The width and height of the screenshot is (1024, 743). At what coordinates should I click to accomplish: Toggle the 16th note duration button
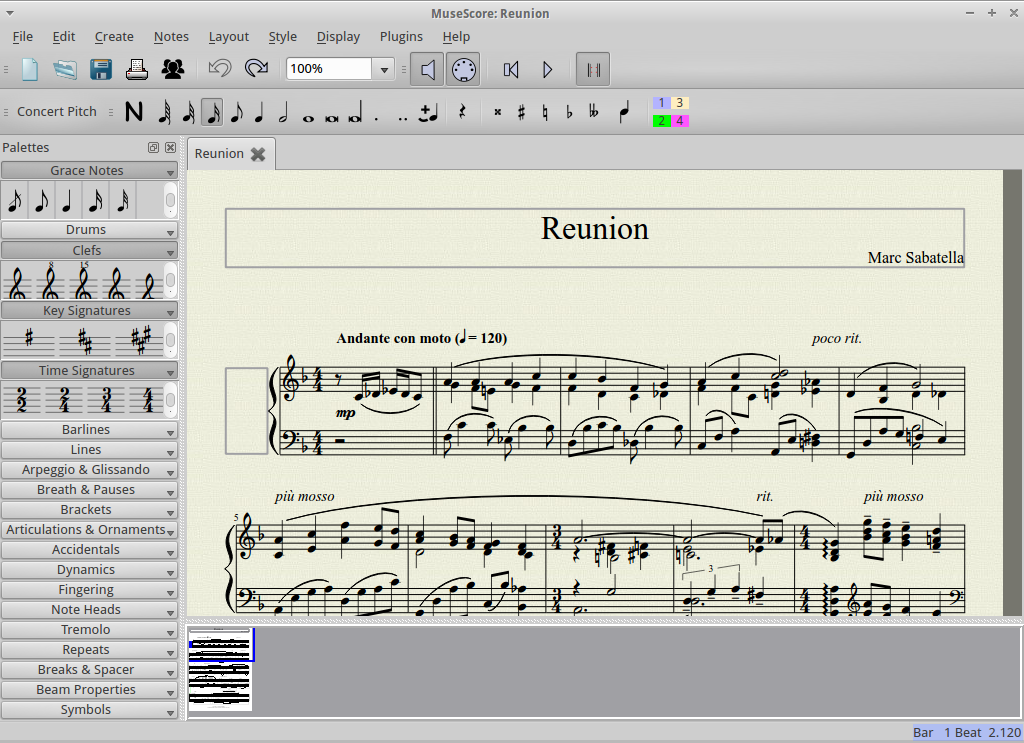point(212,112)
